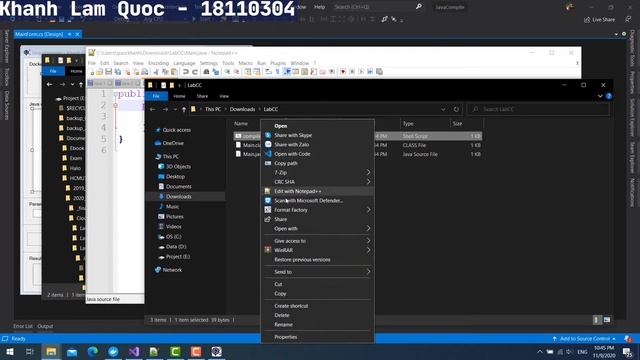640x360 pixels.
Task: Choose Restore previous versions
Action: pos(318,260)
